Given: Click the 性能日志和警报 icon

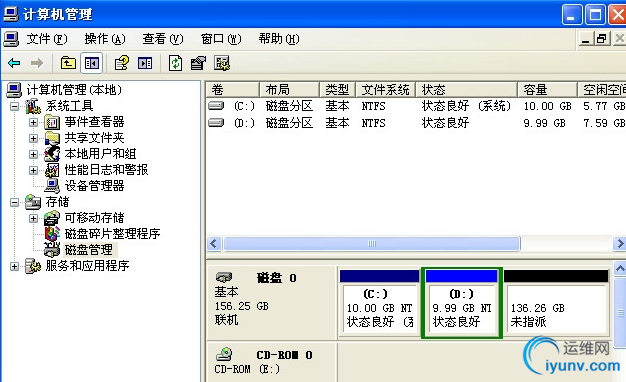Looking at the screenshot, I should tap(52, 170).
